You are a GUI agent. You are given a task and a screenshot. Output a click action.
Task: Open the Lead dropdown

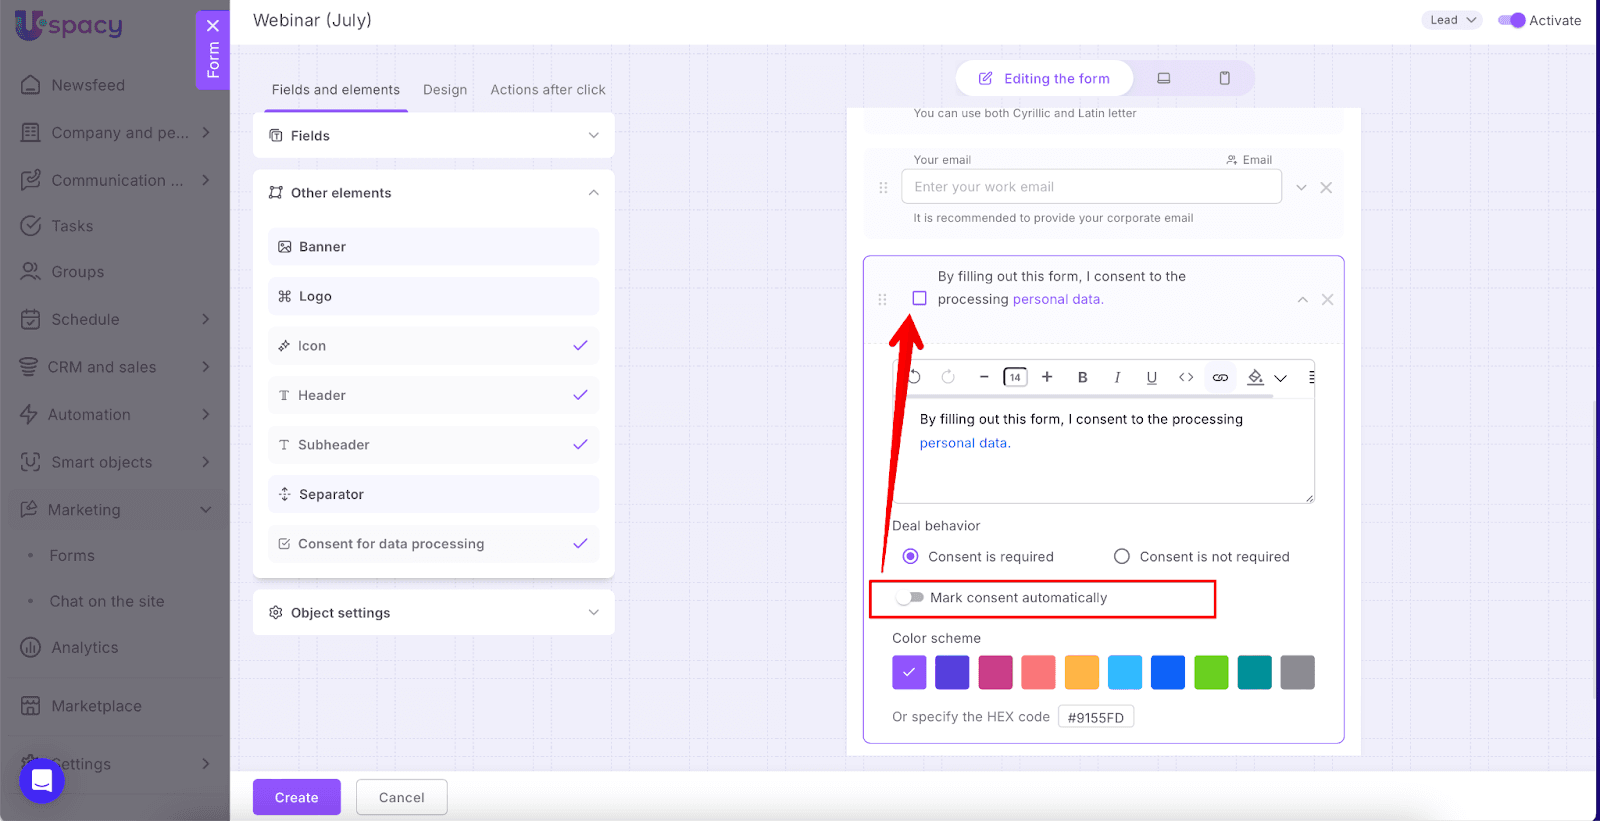tap(1451, 20)
